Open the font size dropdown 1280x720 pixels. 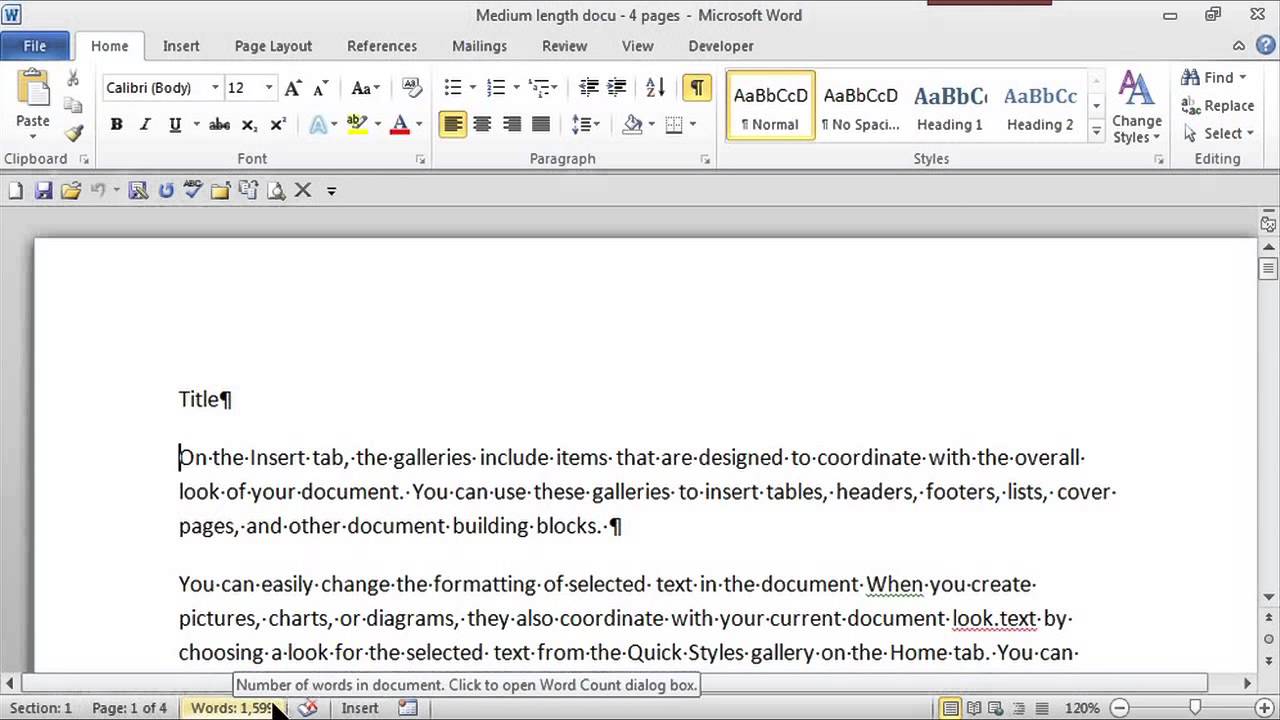coord(269,88)
